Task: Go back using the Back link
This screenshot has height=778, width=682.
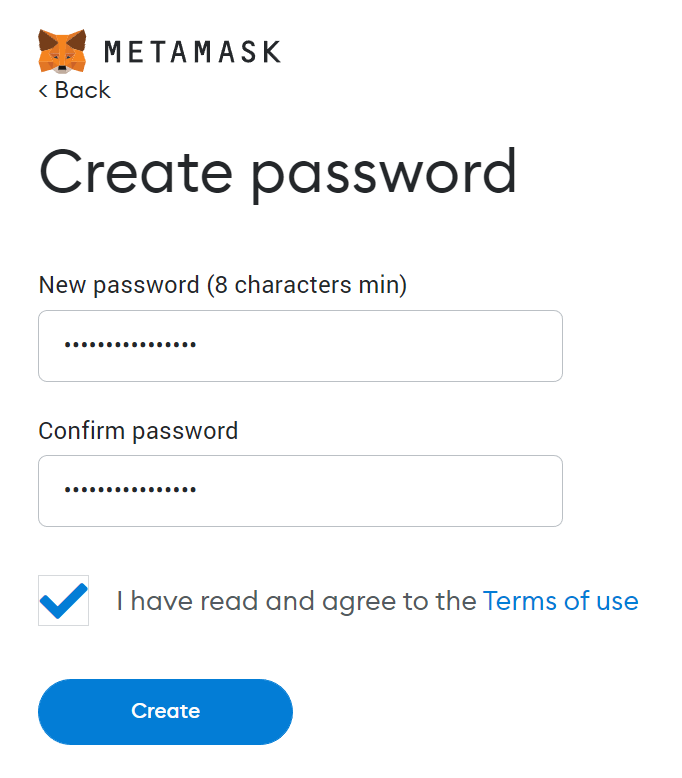Action: [x=82, y=90]
